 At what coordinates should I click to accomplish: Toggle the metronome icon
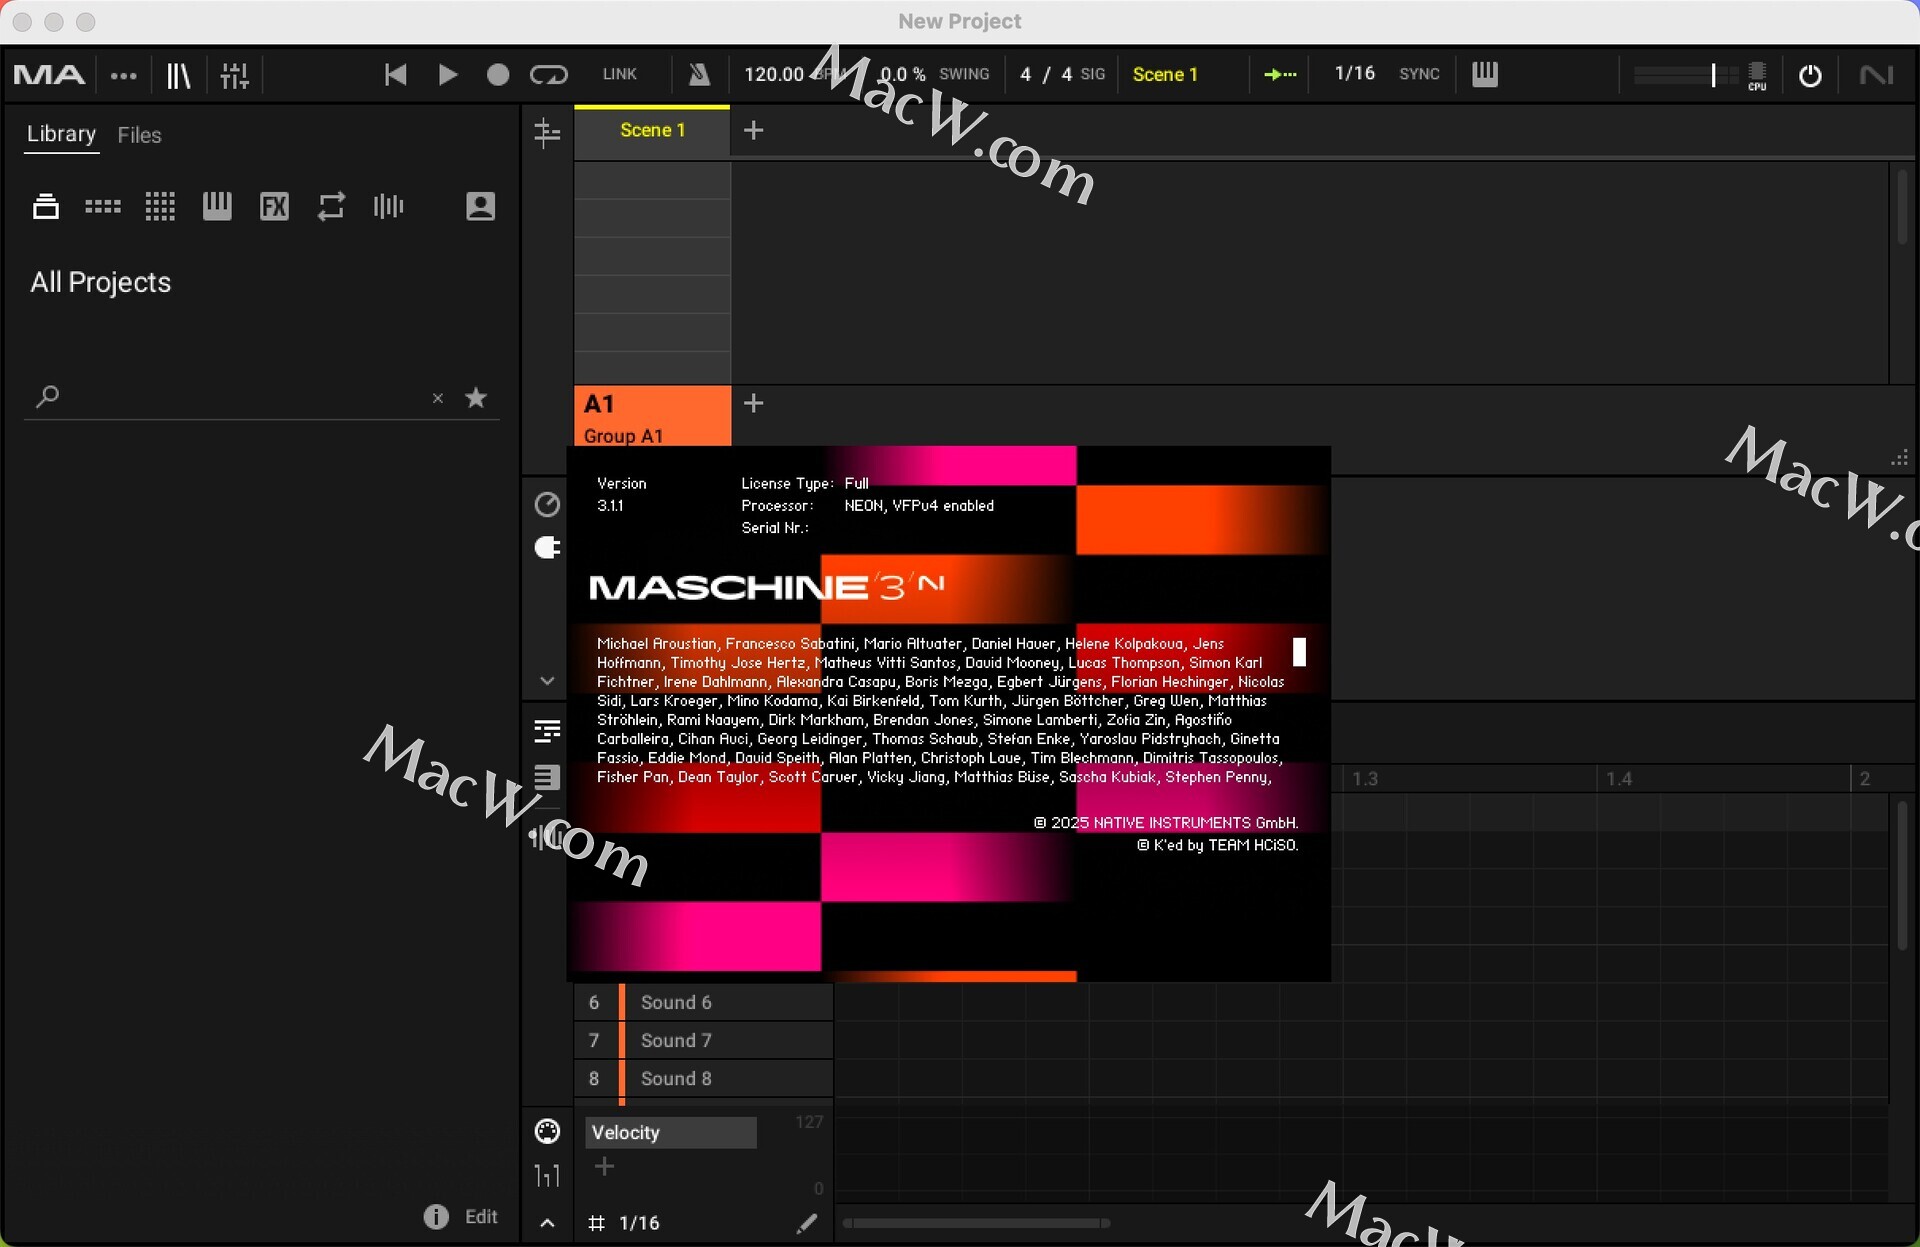click(x=699, y=74)
